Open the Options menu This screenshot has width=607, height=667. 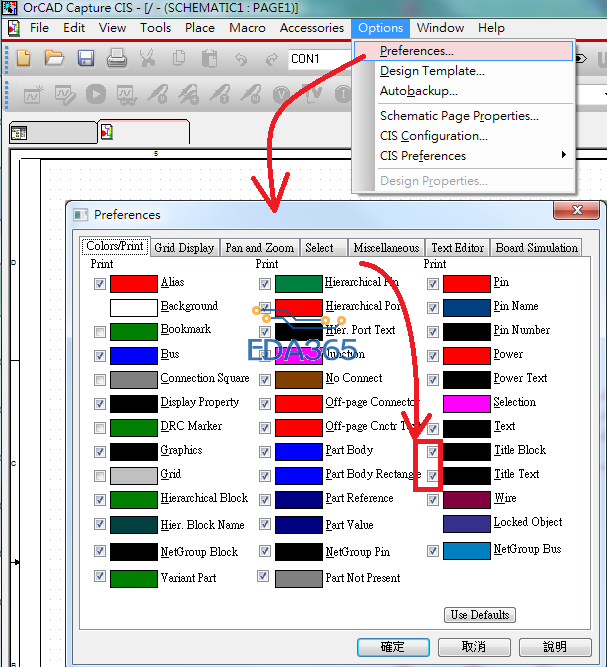point(380,28)
